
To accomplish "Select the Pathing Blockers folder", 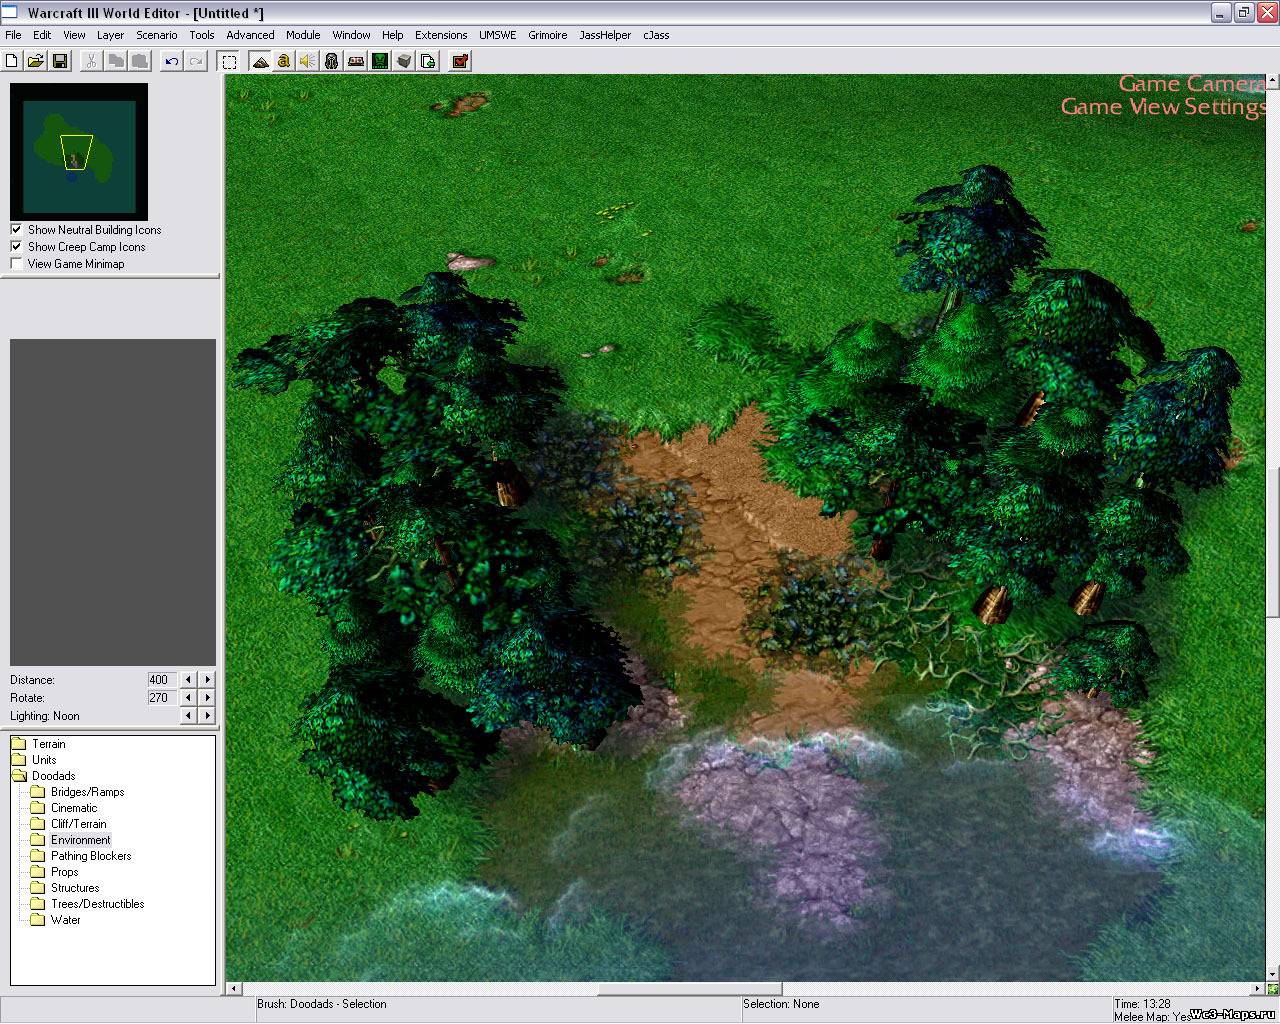I will point(91,856).
